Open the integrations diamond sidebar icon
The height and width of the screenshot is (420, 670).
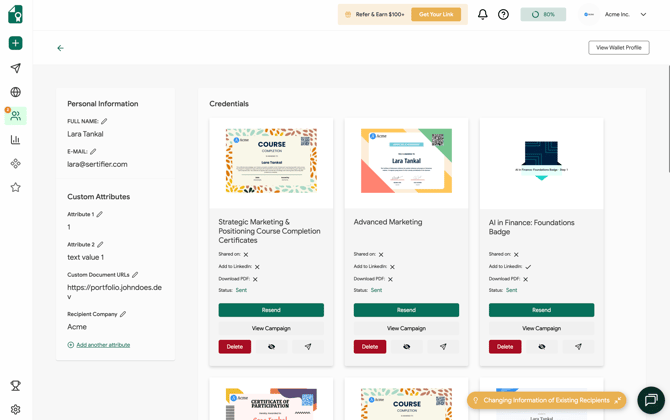click(15, 164)
